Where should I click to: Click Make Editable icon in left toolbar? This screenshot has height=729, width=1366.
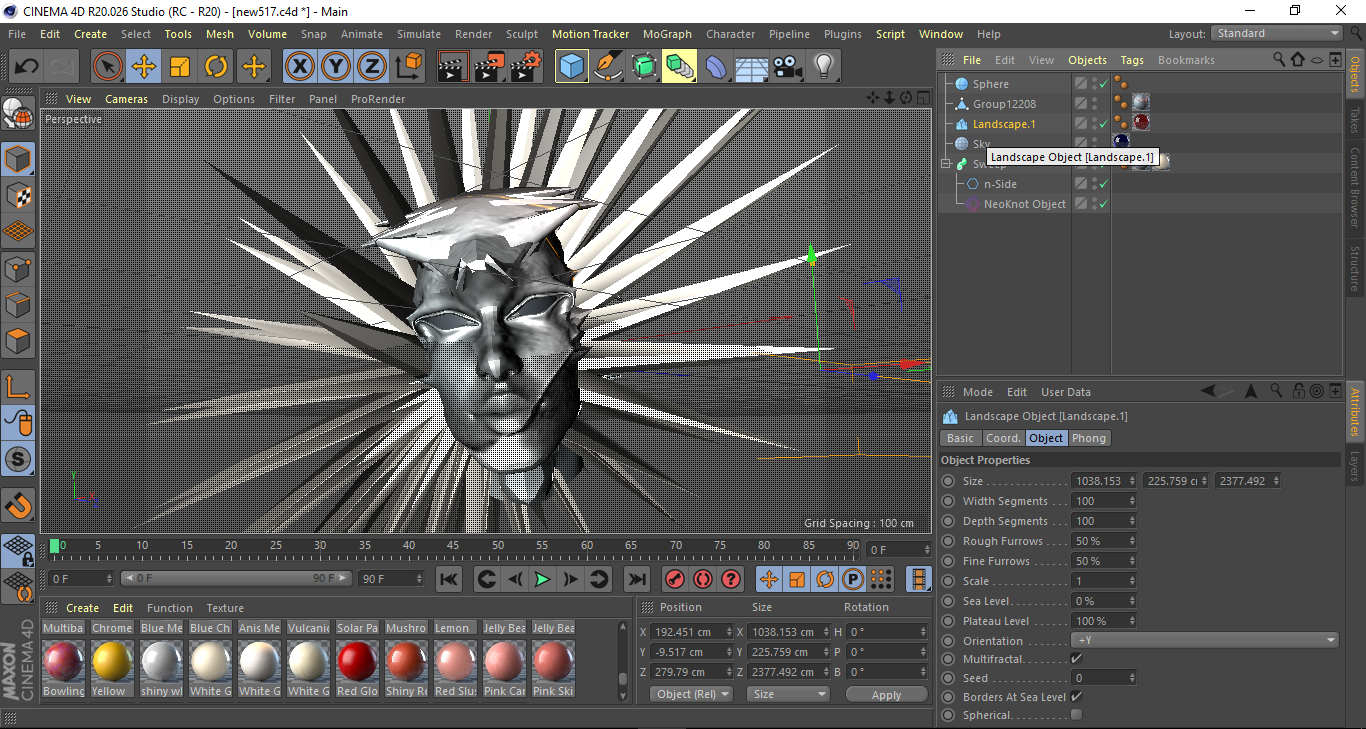[x=18, y=114]
